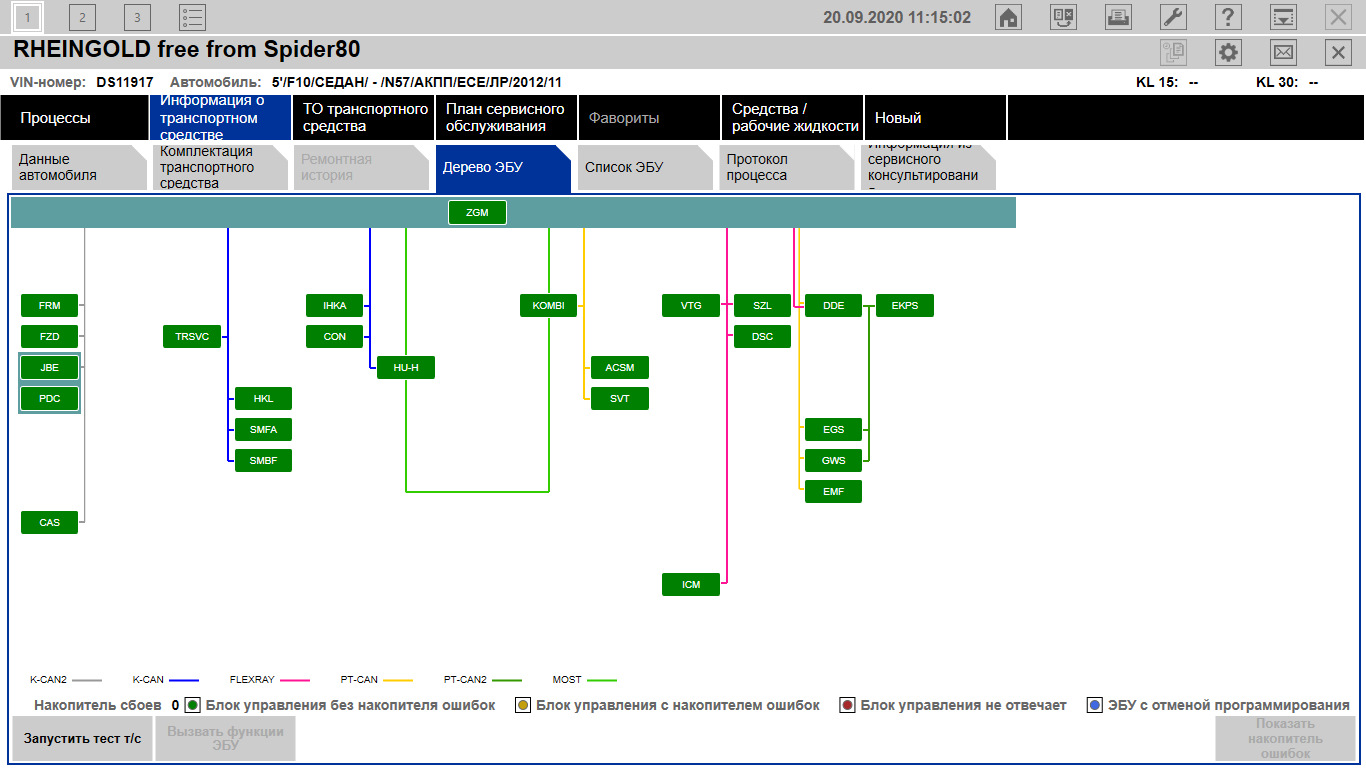Click the FLEXRAY legend label
The image size is (1366, 768).
pos(250,680)
